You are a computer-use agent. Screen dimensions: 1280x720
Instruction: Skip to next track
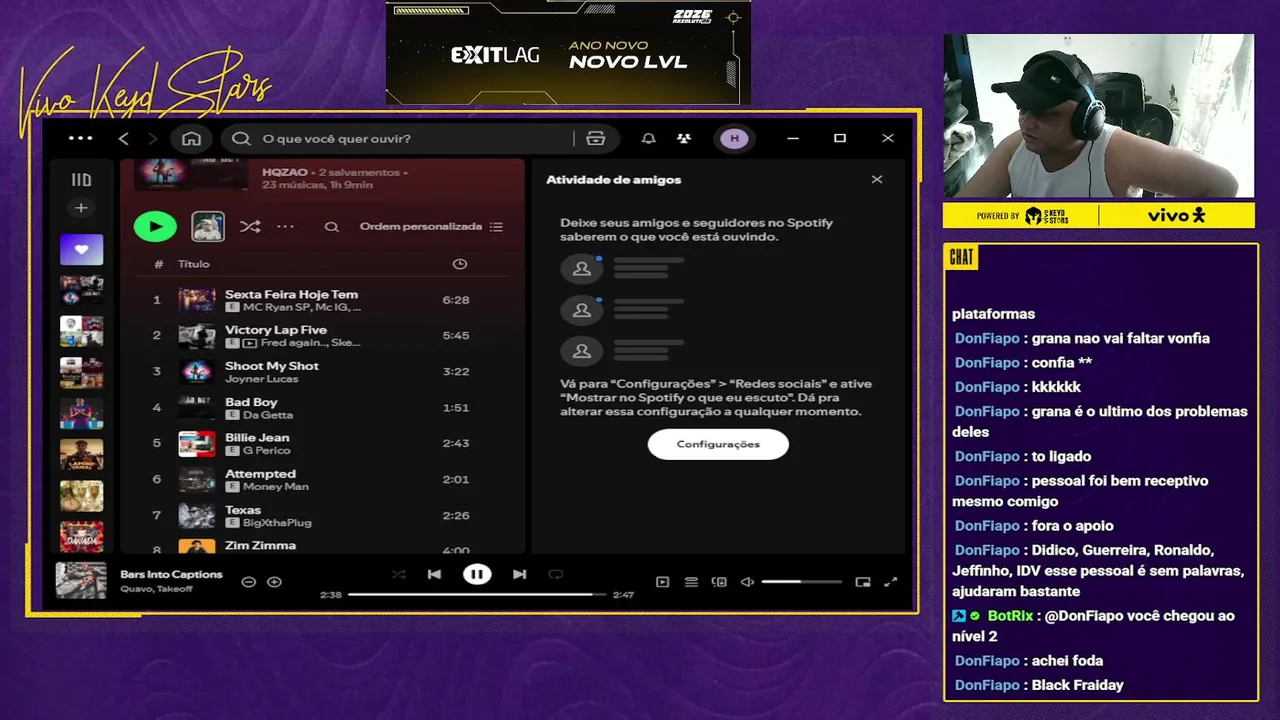(x=519, y=574)
